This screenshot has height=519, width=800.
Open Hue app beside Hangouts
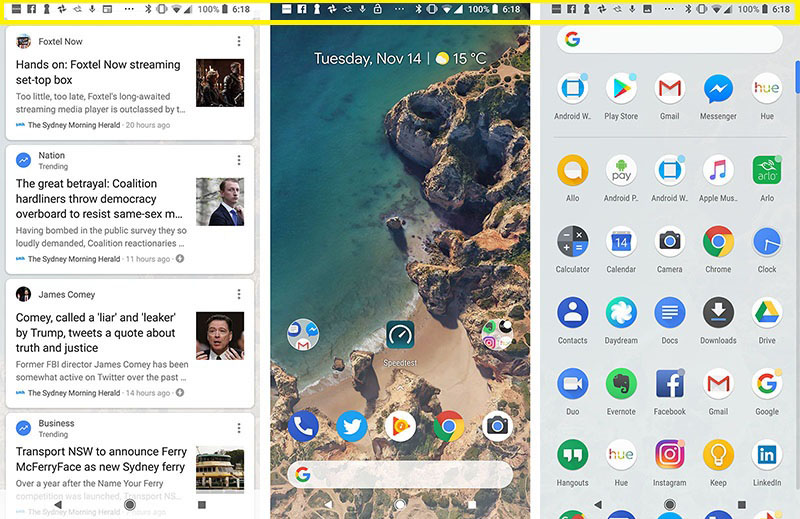coord(621,455)
